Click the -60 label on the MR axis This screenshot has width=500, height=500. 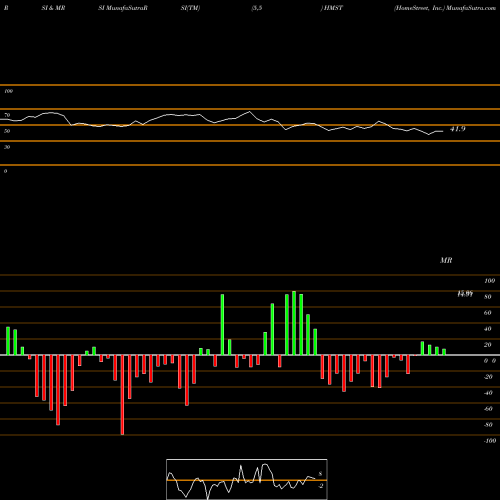488,409
